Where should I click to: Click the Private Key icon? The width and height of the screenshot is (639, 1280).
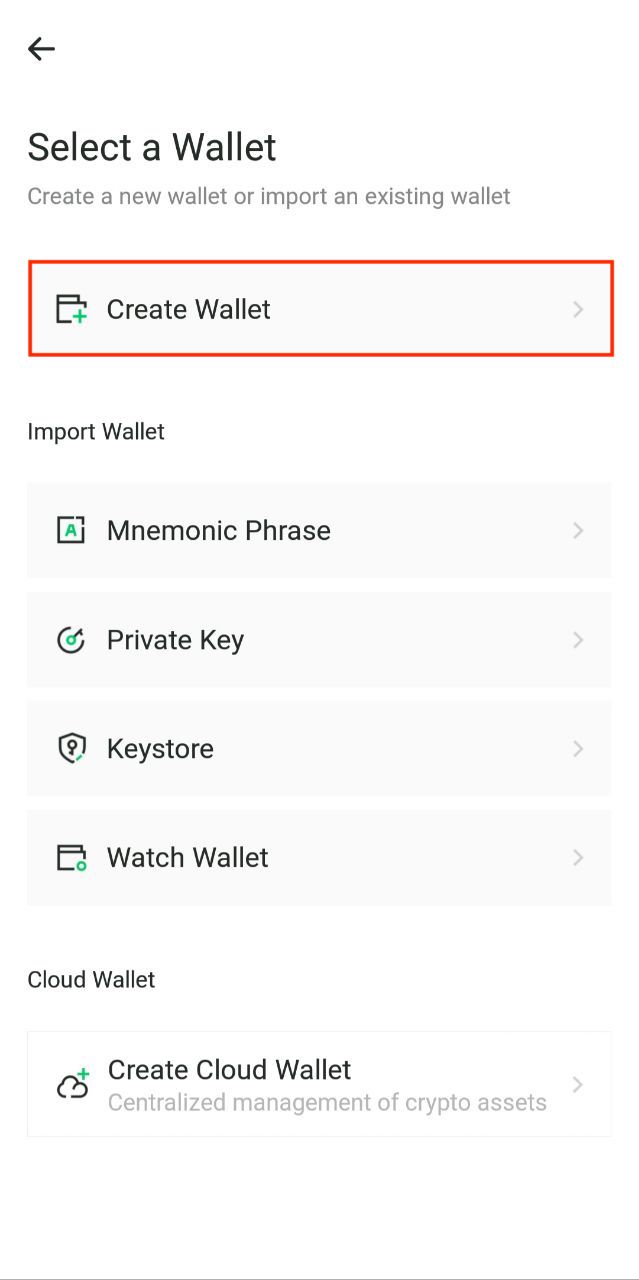[71, 640]
